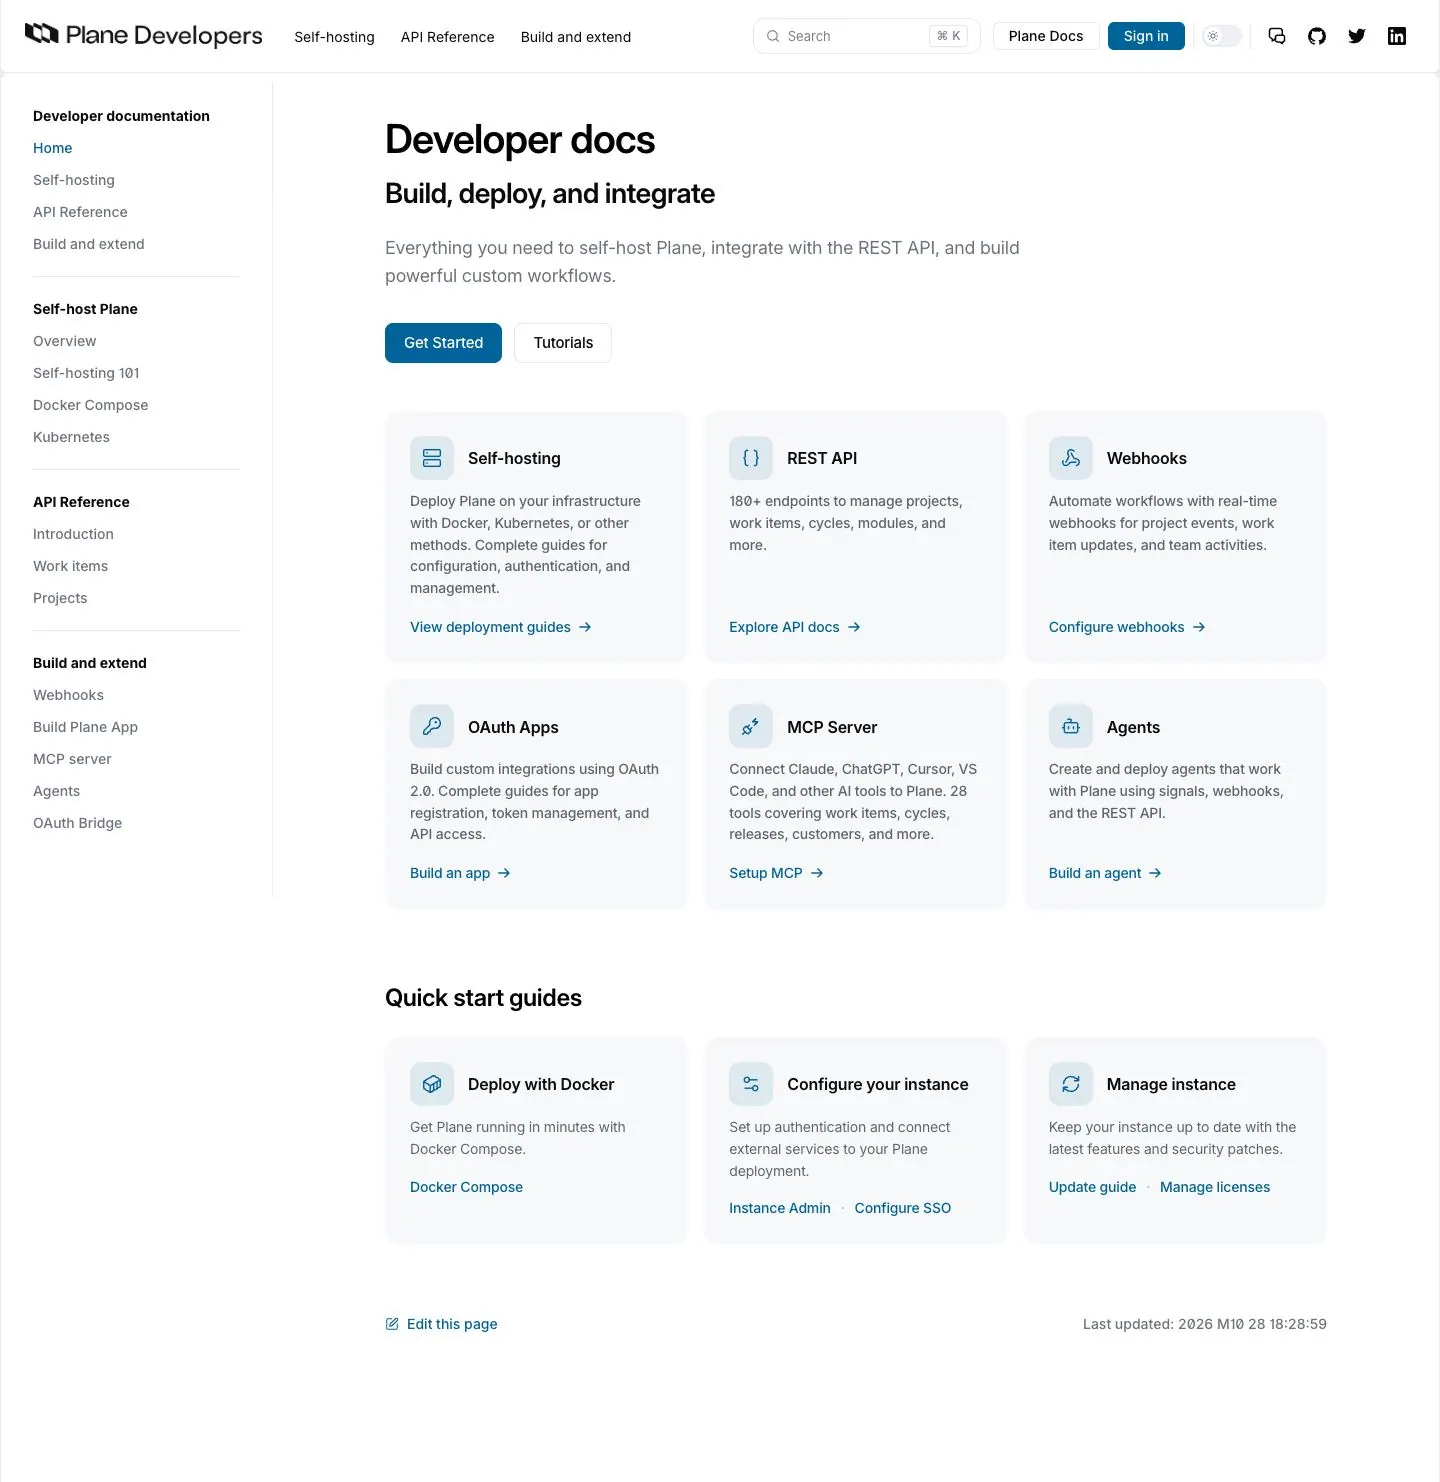Click the Deploy with Docker box icon

click(x=432, y=1084)
